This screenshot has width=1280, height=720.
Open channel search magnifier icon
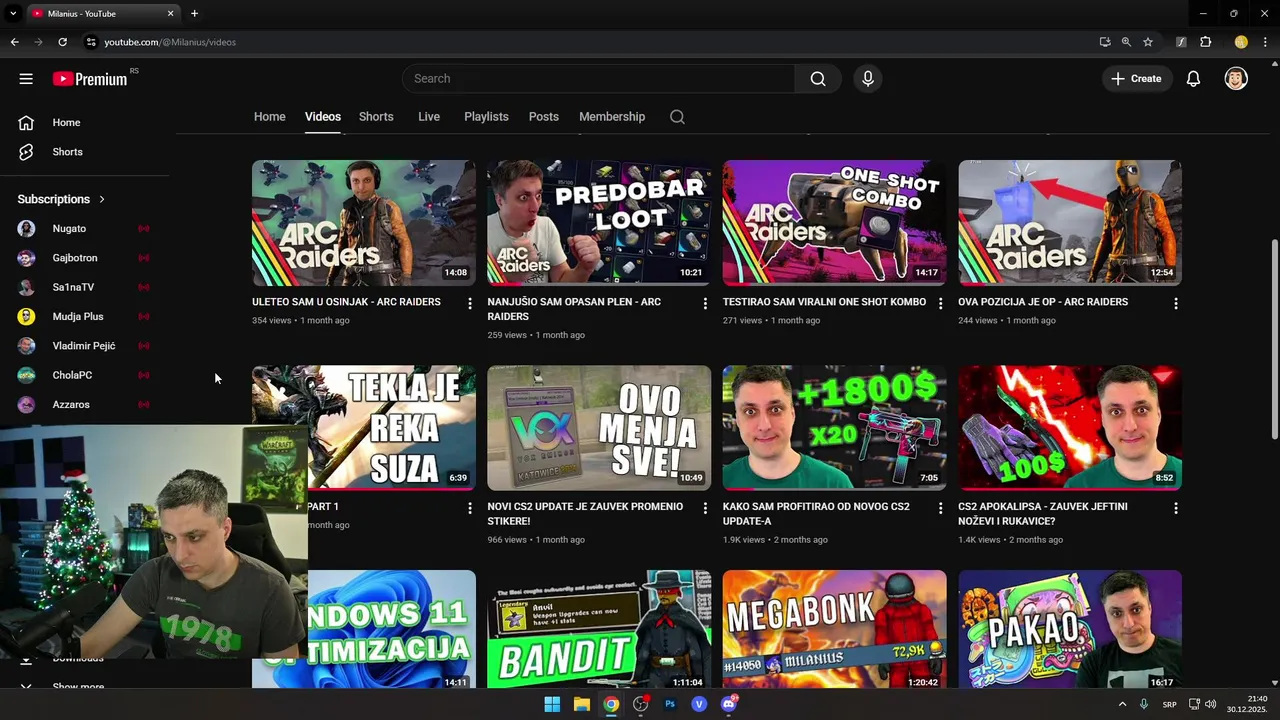[677, 117]
